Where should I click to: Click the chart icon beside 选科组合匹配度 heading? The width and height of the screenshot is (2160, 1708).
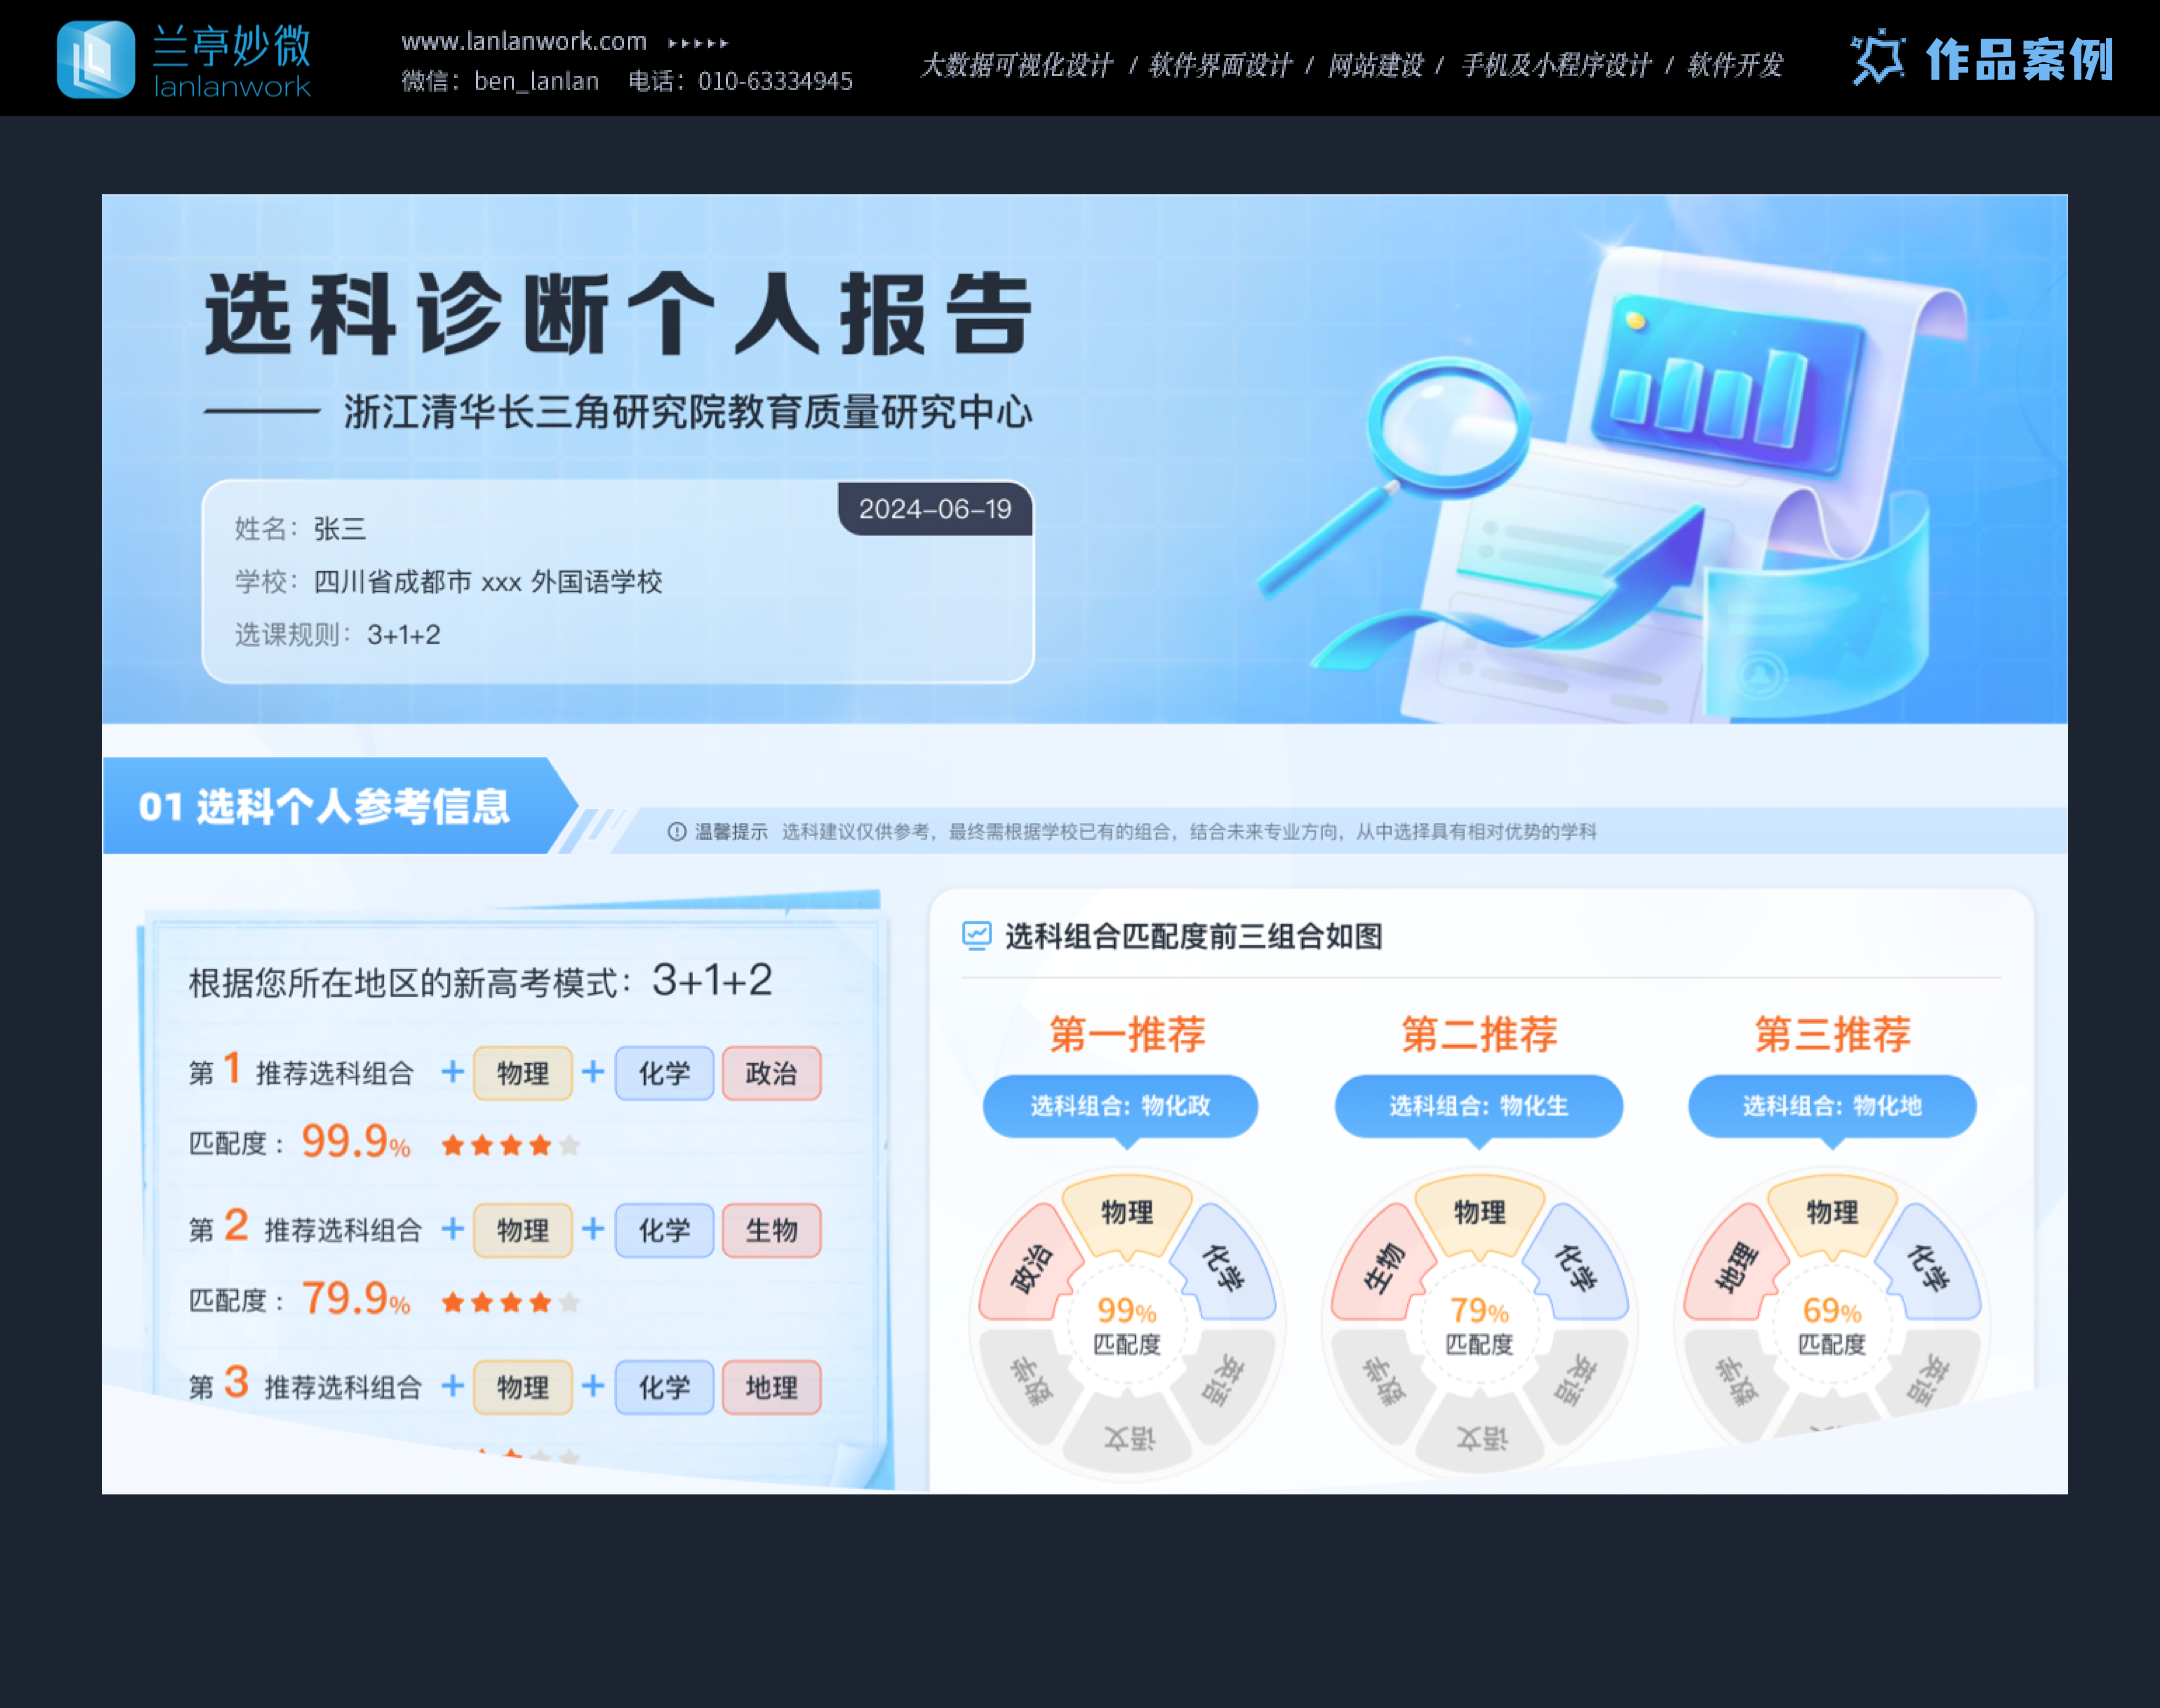tap(976, 936)
